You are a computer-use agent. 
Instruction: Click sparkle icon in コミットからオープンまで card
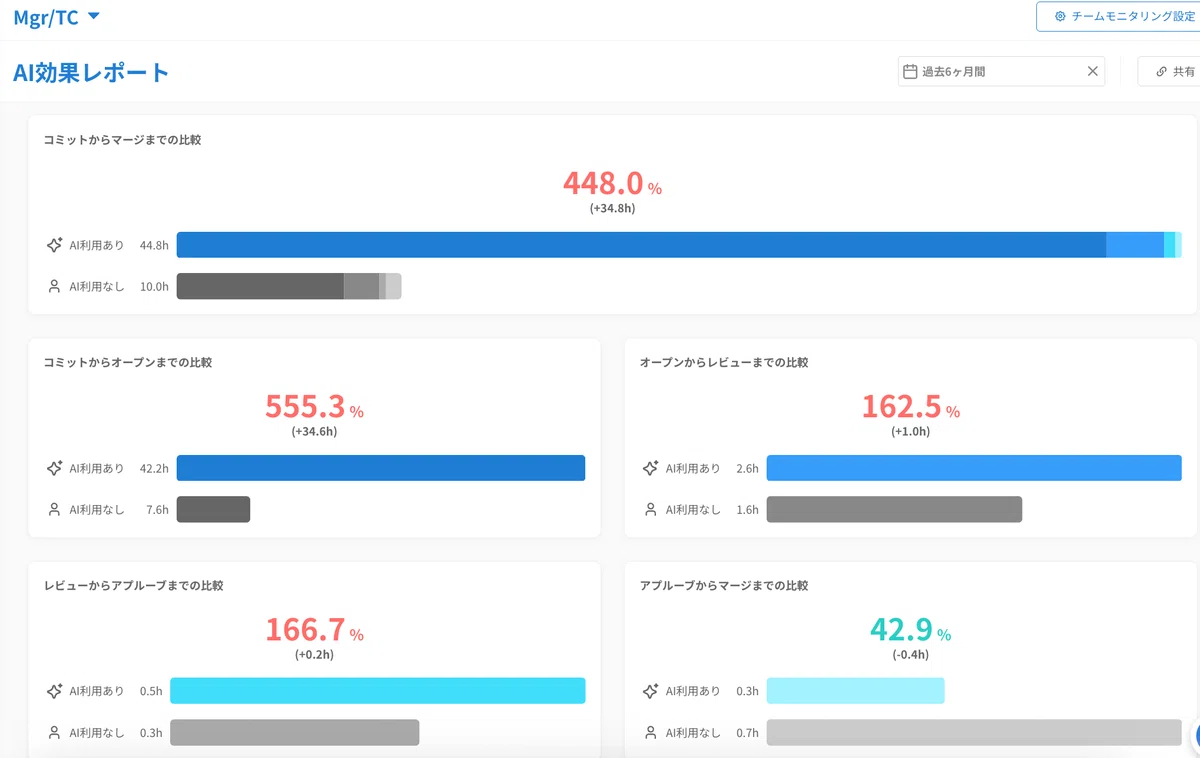[55, 468]
